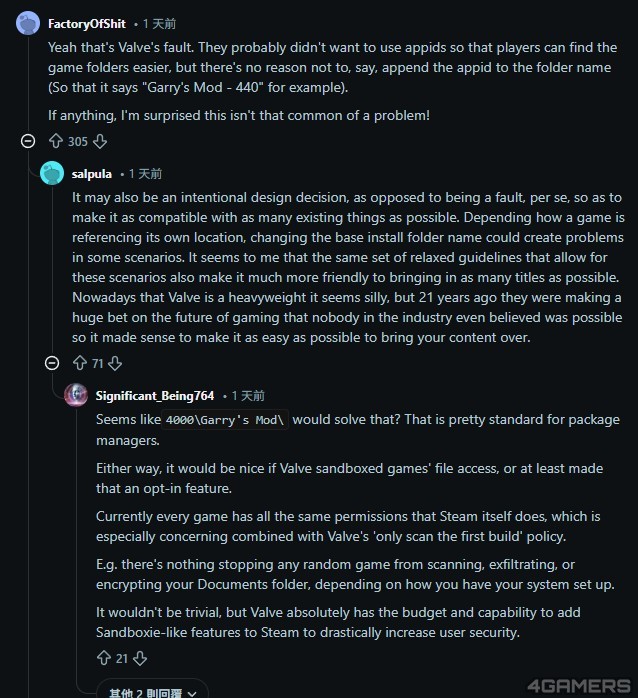Click FactoryOfShit's avatar icon
638x698 pixels.
click(x=28, y=23)
